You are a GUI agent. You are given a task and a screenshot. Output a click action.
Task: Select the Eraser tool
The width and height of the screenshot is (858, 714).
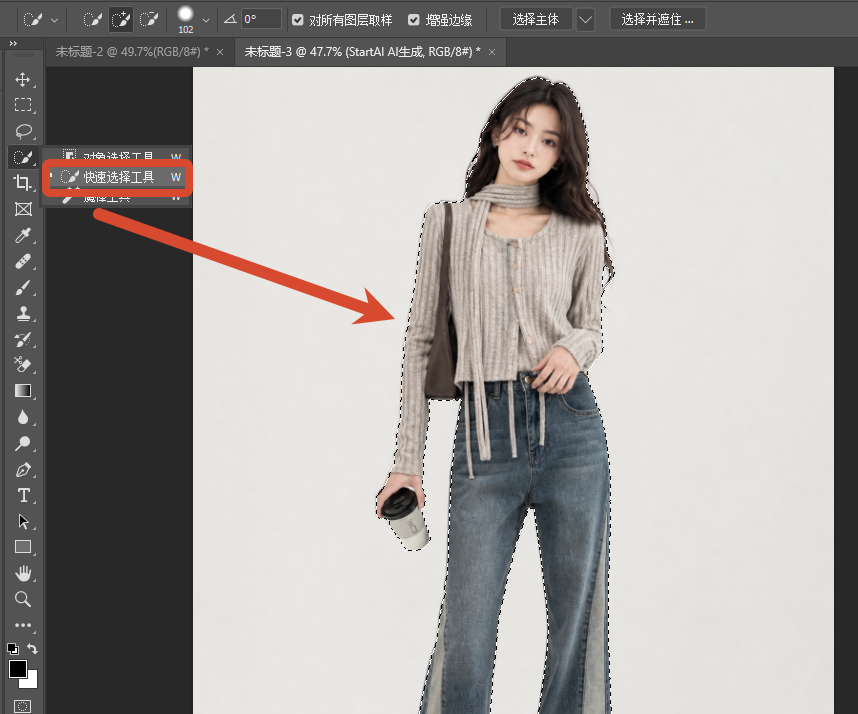click(22, 364)
